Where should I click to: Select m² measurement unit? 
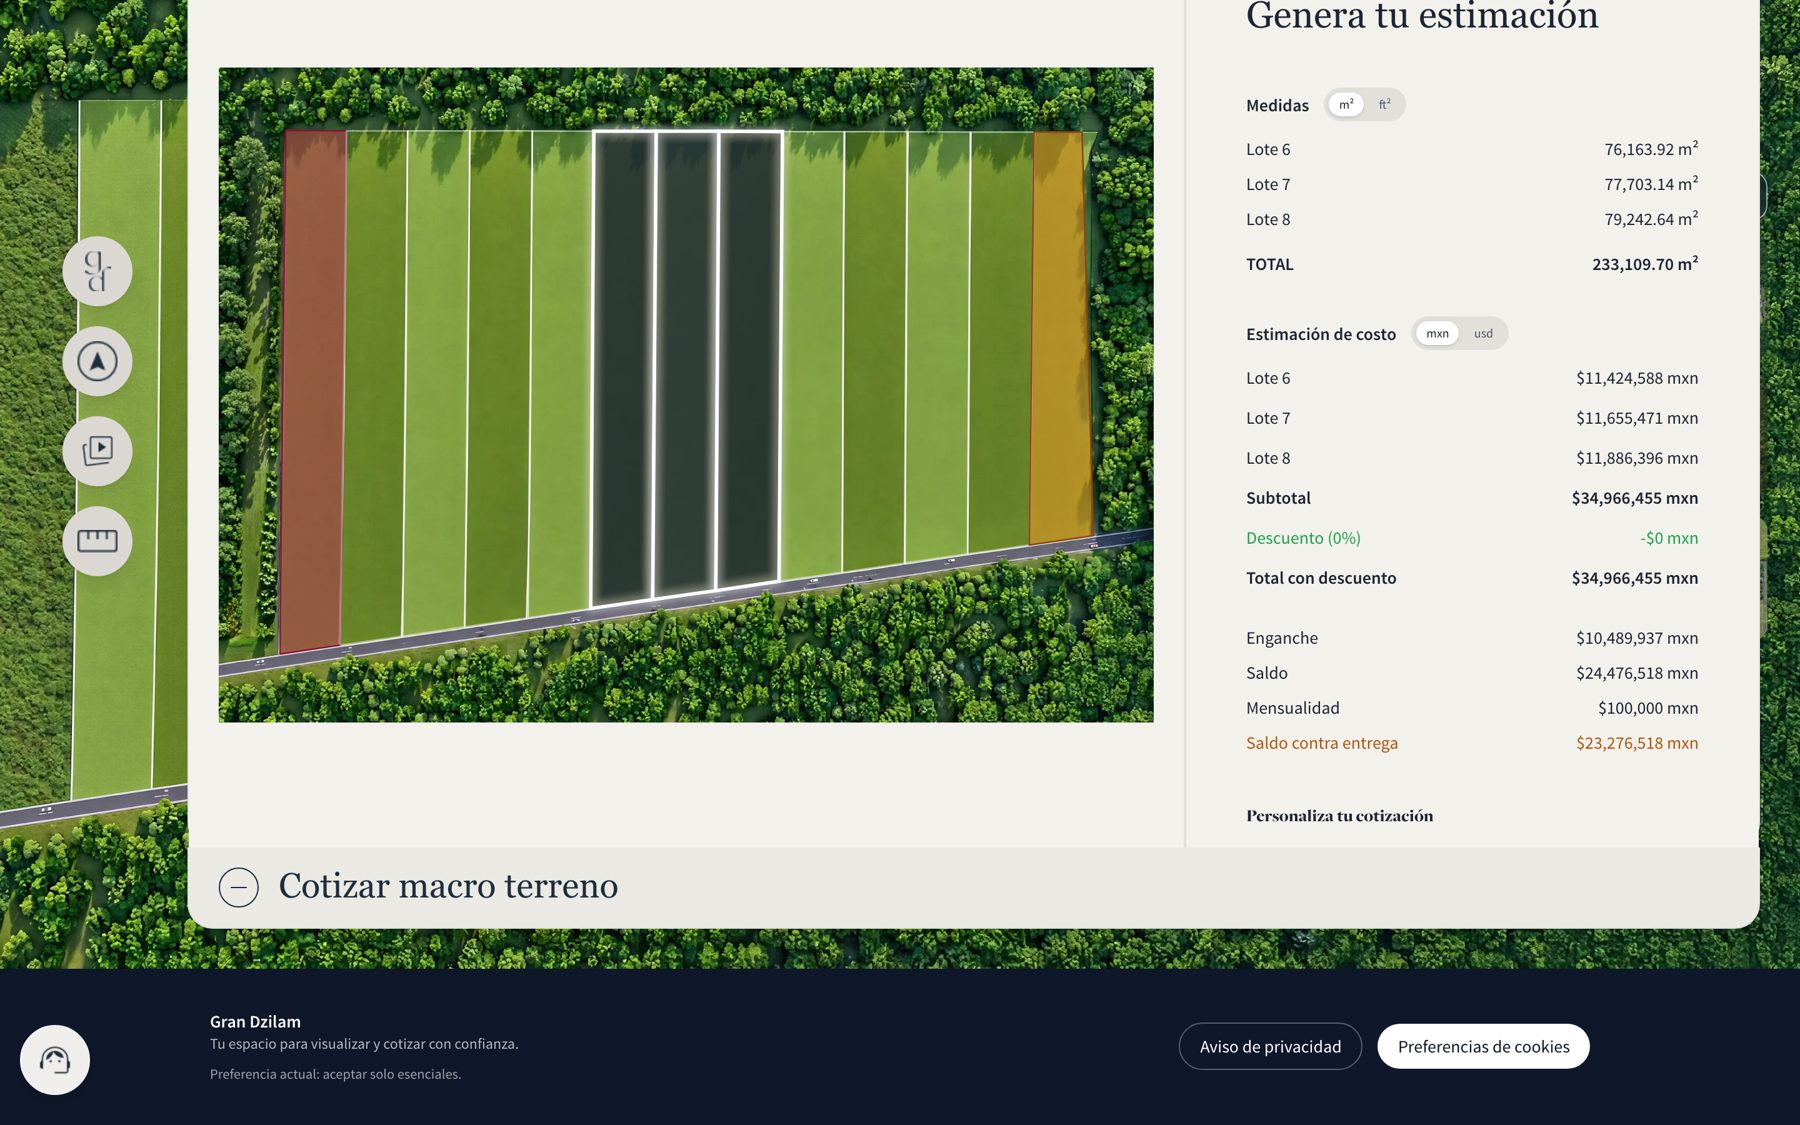coord(1346,105)
